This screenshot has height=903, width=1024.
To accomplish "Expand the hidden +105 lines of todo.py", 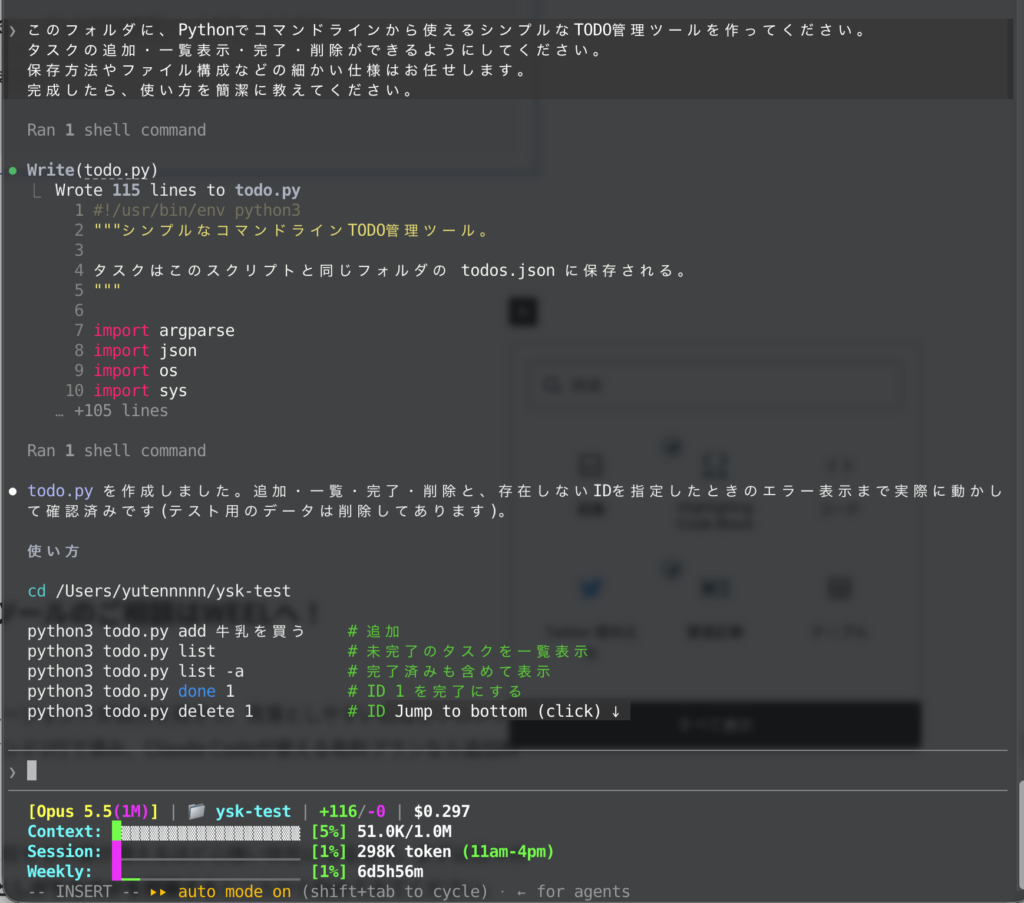I will pos(112,411).
